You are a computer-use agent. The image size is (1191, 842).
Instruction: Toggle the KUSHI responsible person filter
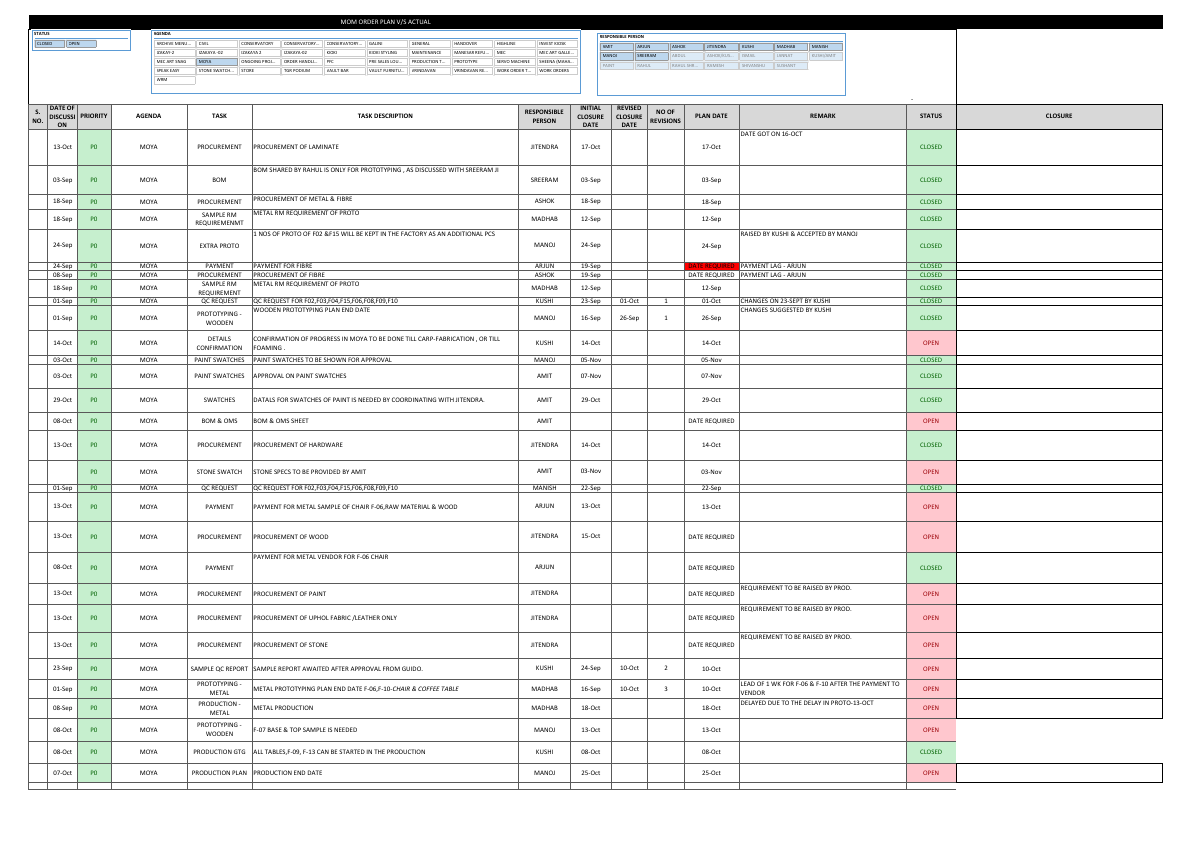(x=755, y=46)
